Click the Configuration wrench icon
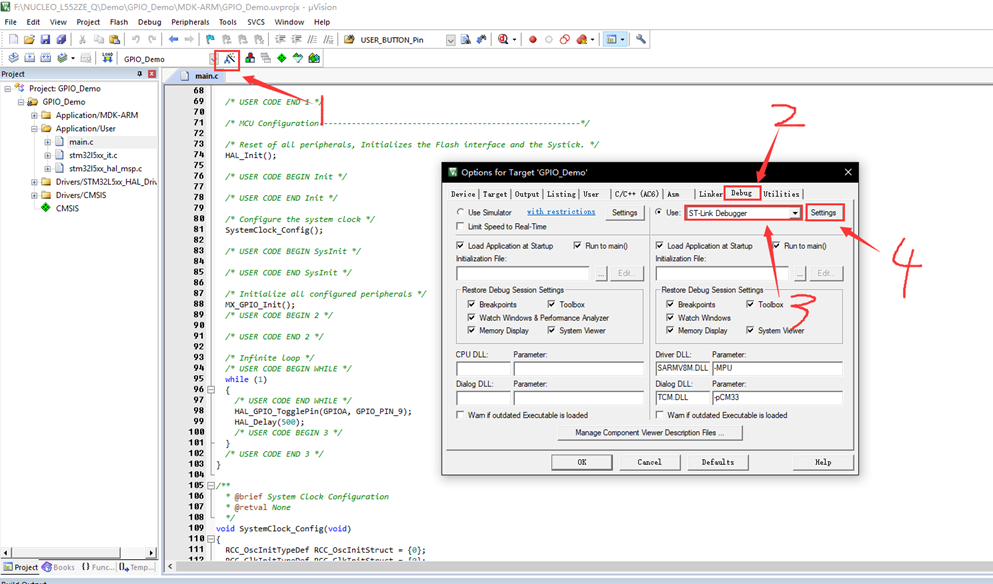 [x=641, y=40]
